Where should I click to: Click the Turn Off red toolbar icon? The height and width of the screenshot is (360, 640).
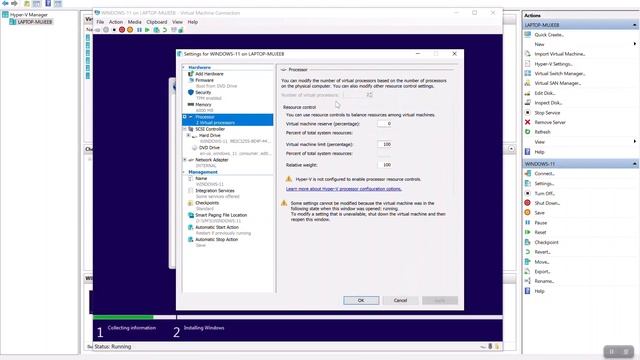(122, 30)
